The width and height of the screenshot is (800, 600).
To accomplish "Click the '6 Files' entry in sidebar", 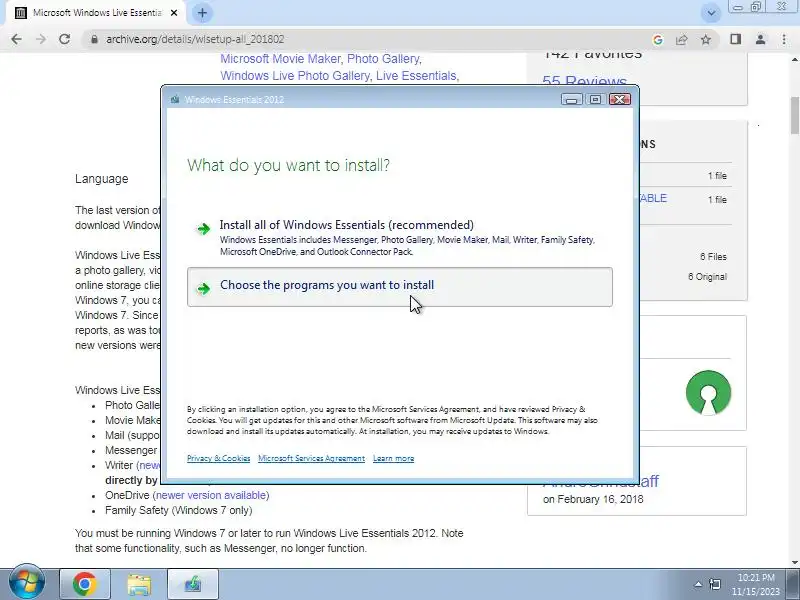I will pyautogui.click(x=713, y=257).
